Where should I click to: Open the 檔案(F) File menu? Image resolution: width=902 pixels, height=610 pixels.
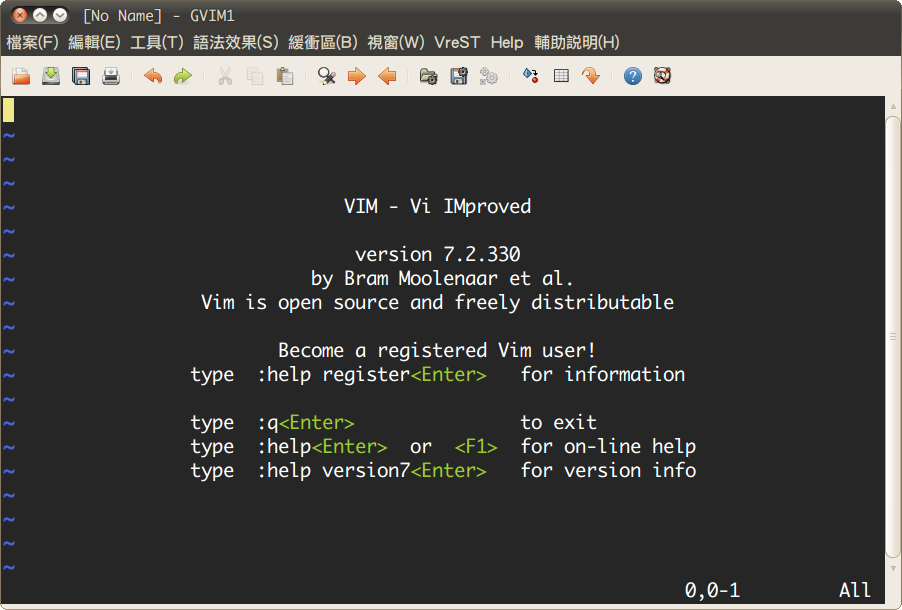pyautogui.click(x=33, y=43)
